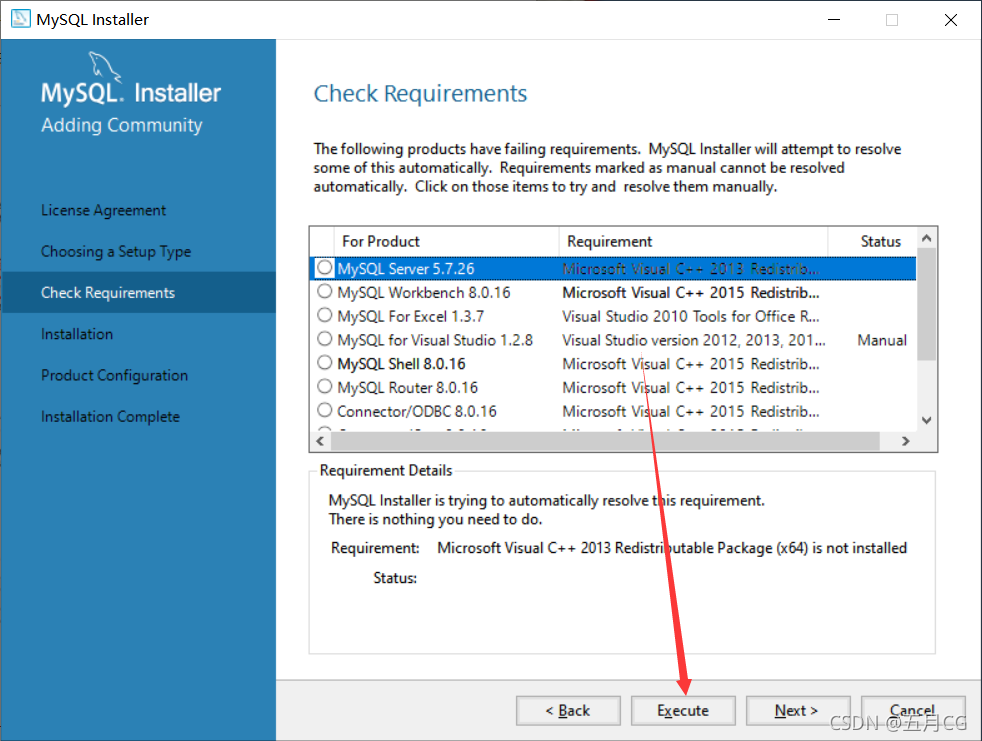Click the Next button
Viewport: 982px width, 741px height.
tap(798, 710)
